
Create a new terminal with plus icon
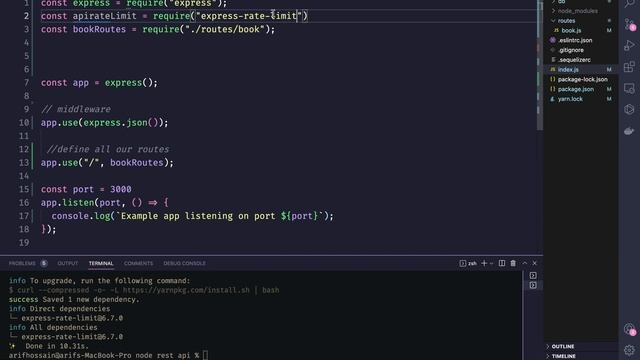(484, 263)
